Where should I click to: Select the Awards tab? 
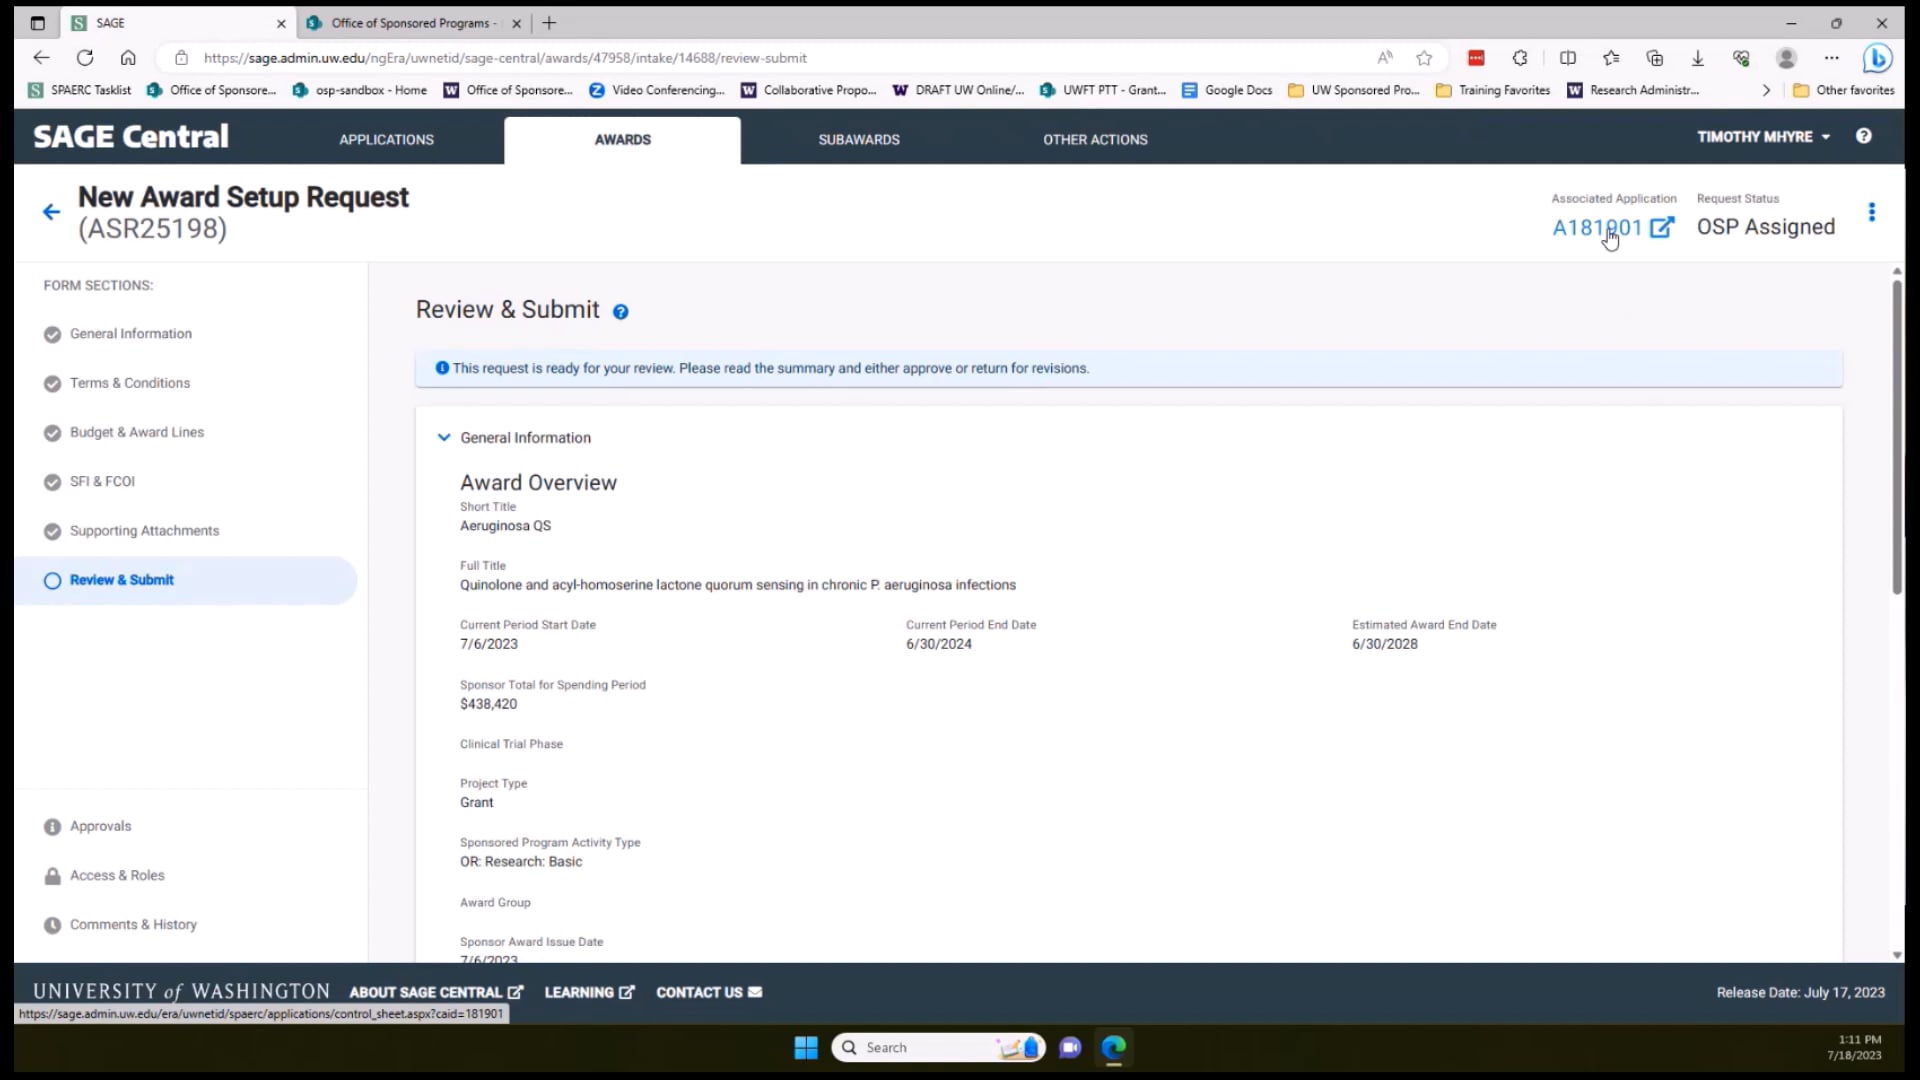pos(622,140)
